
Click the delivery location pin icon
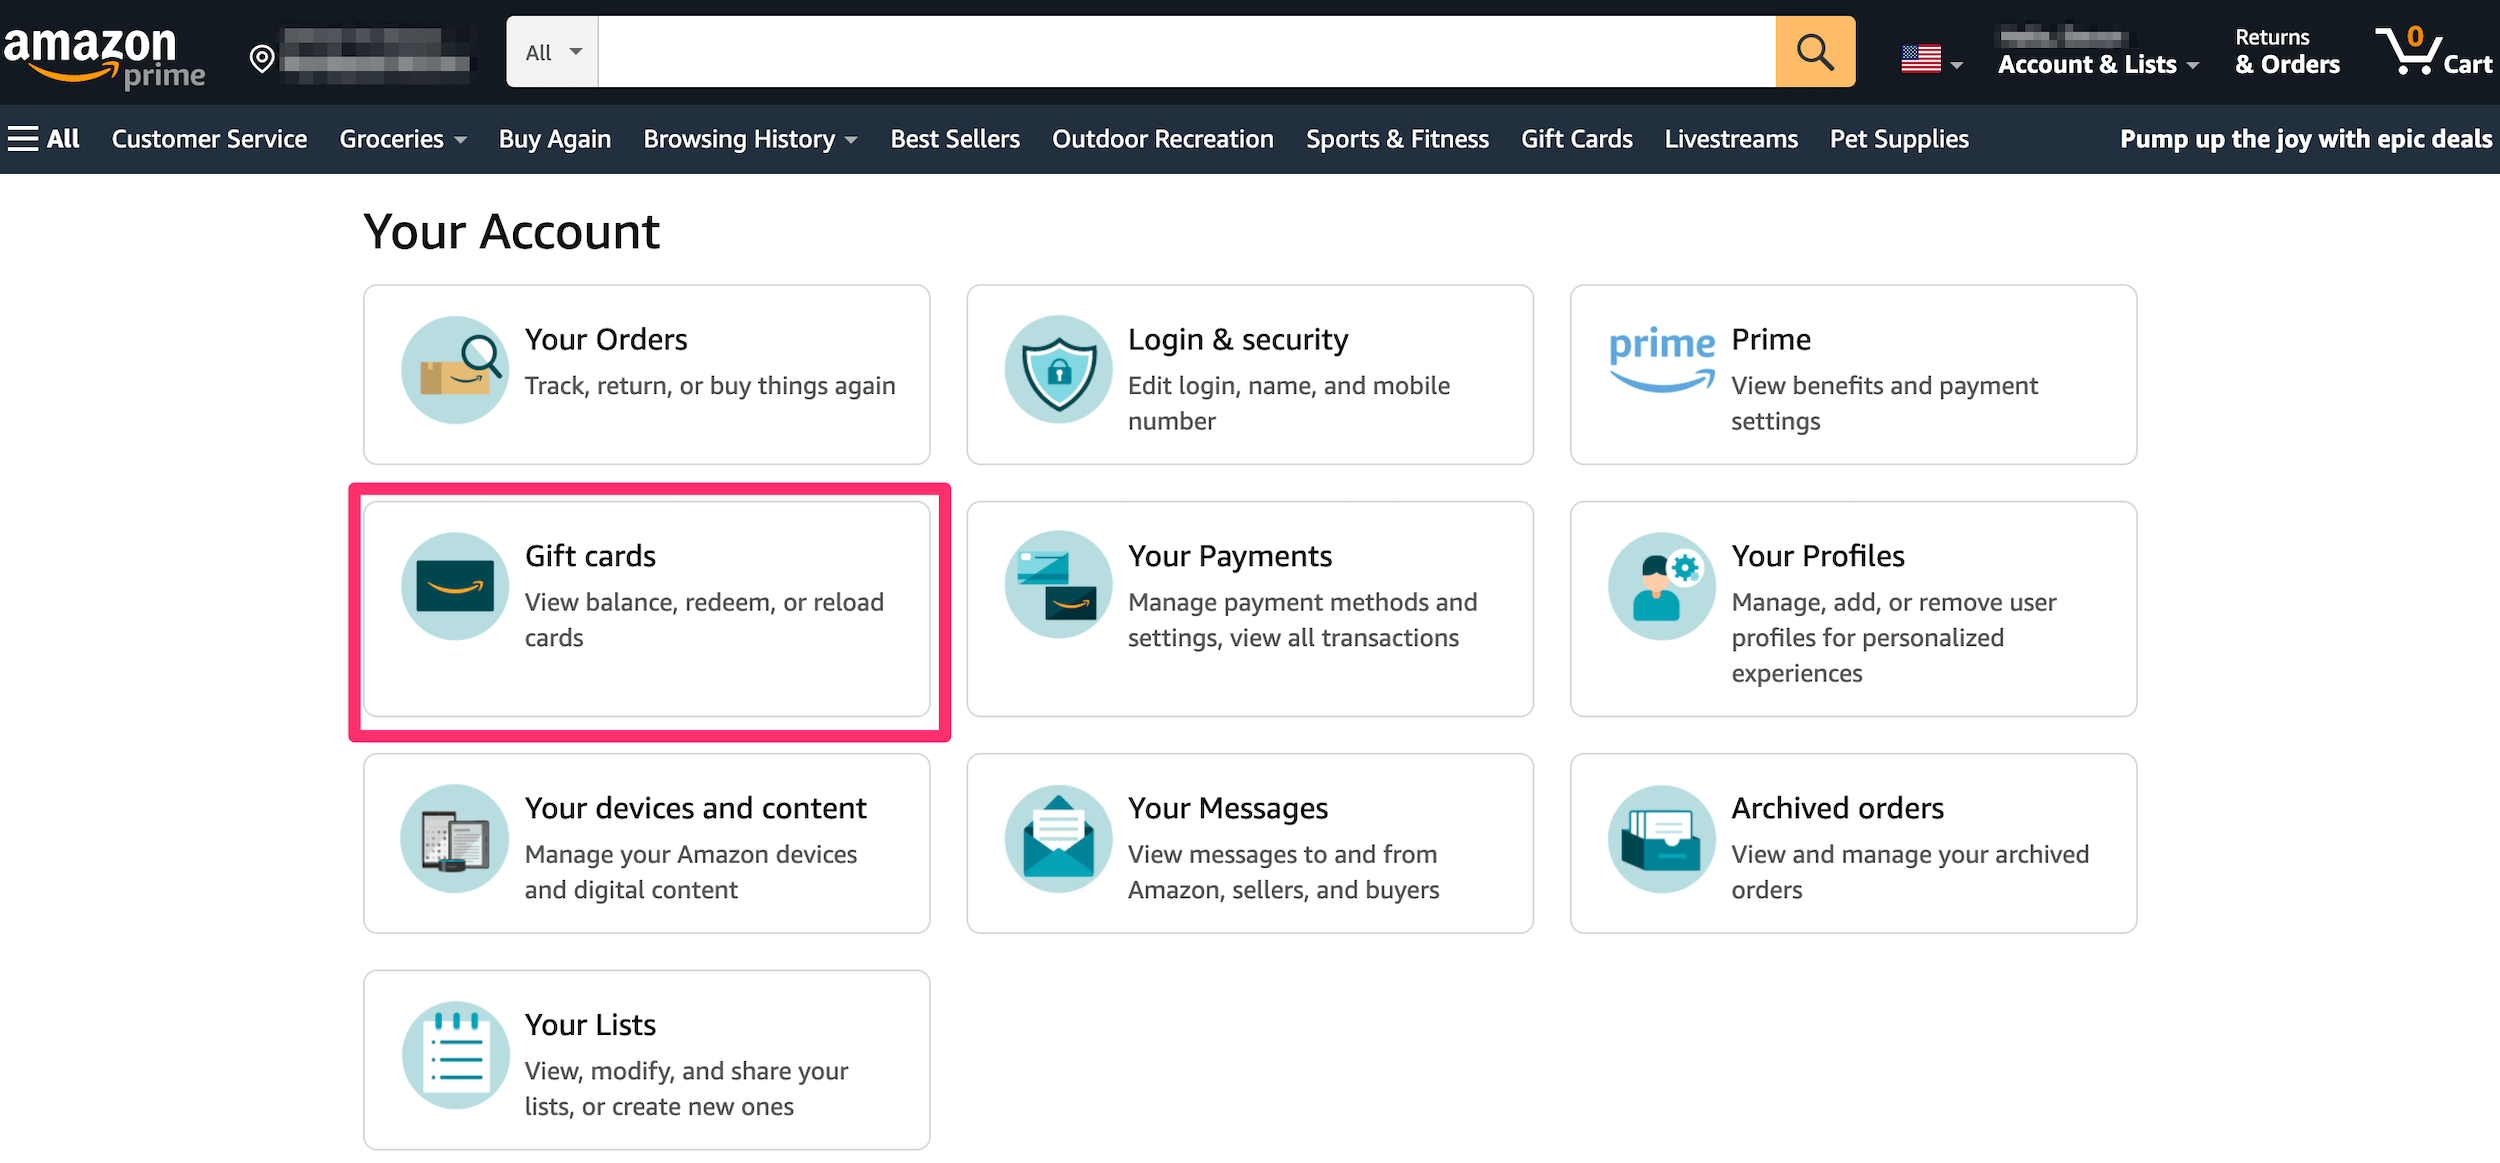tap(262, 59)
